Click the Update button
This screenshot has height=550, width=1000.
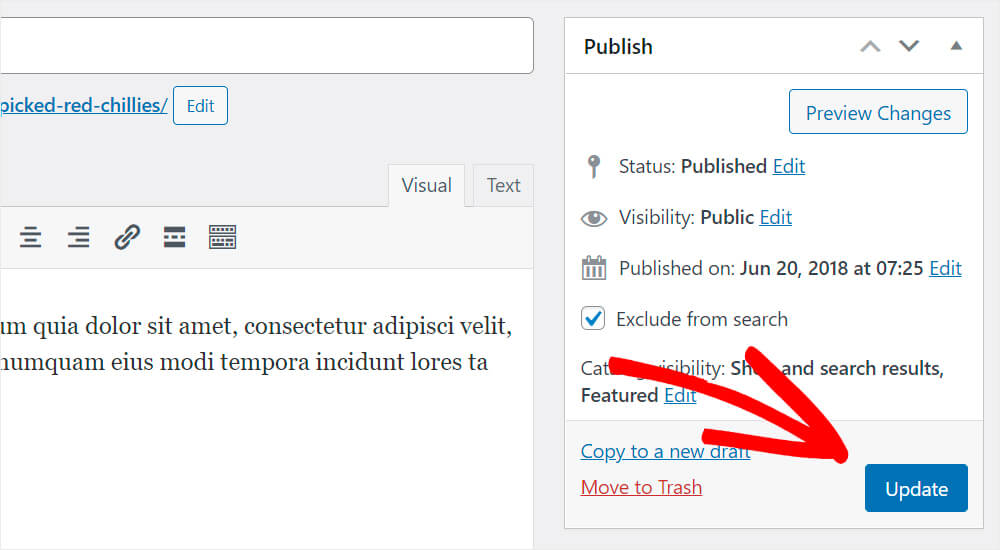916,488
